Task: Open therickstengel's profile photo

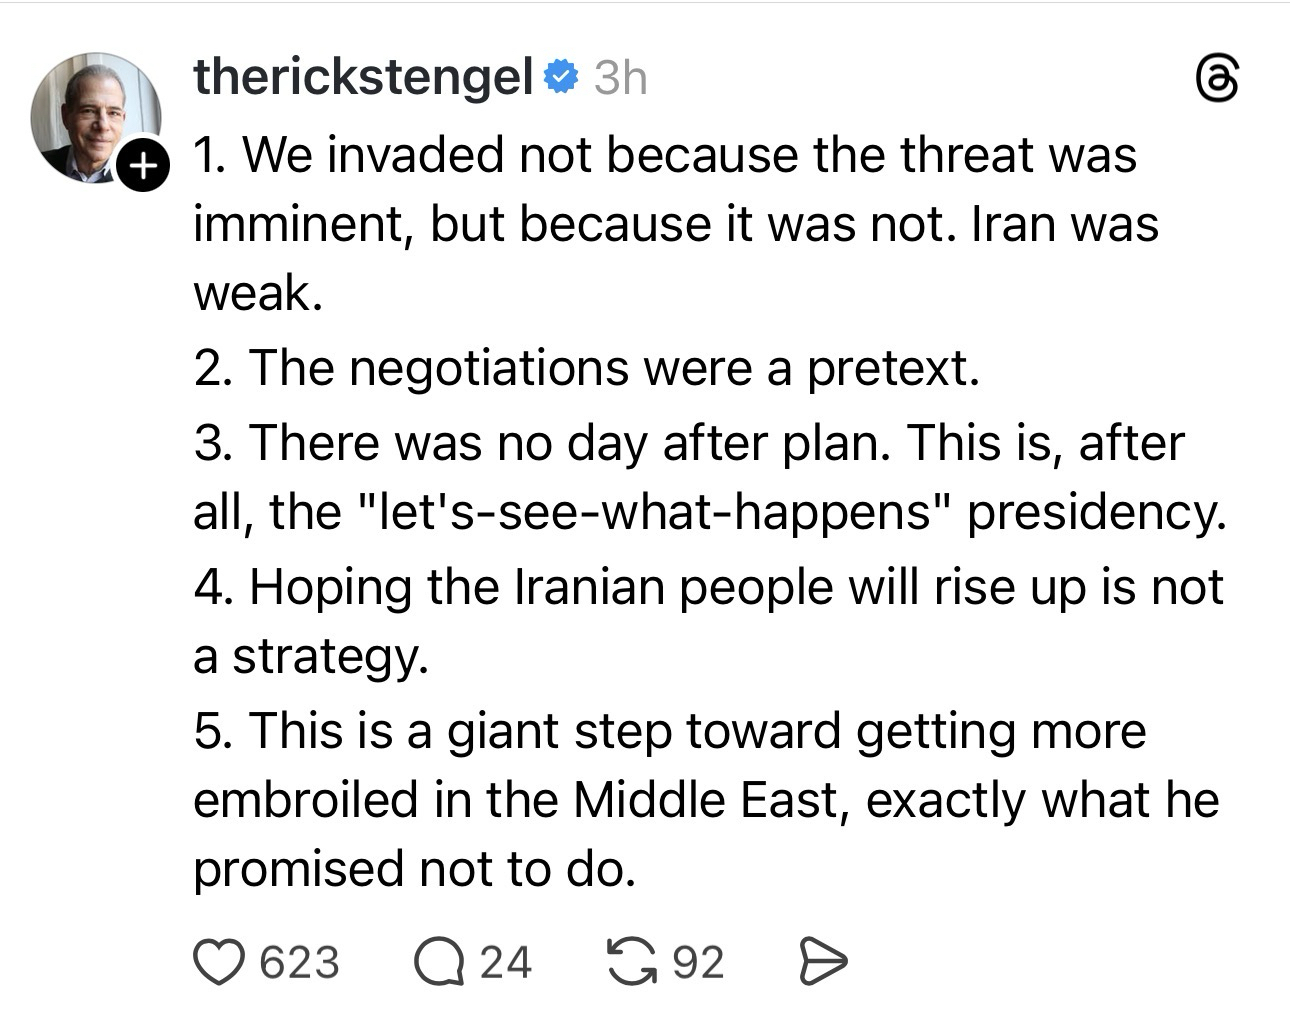Action: (x=94, y=116)
